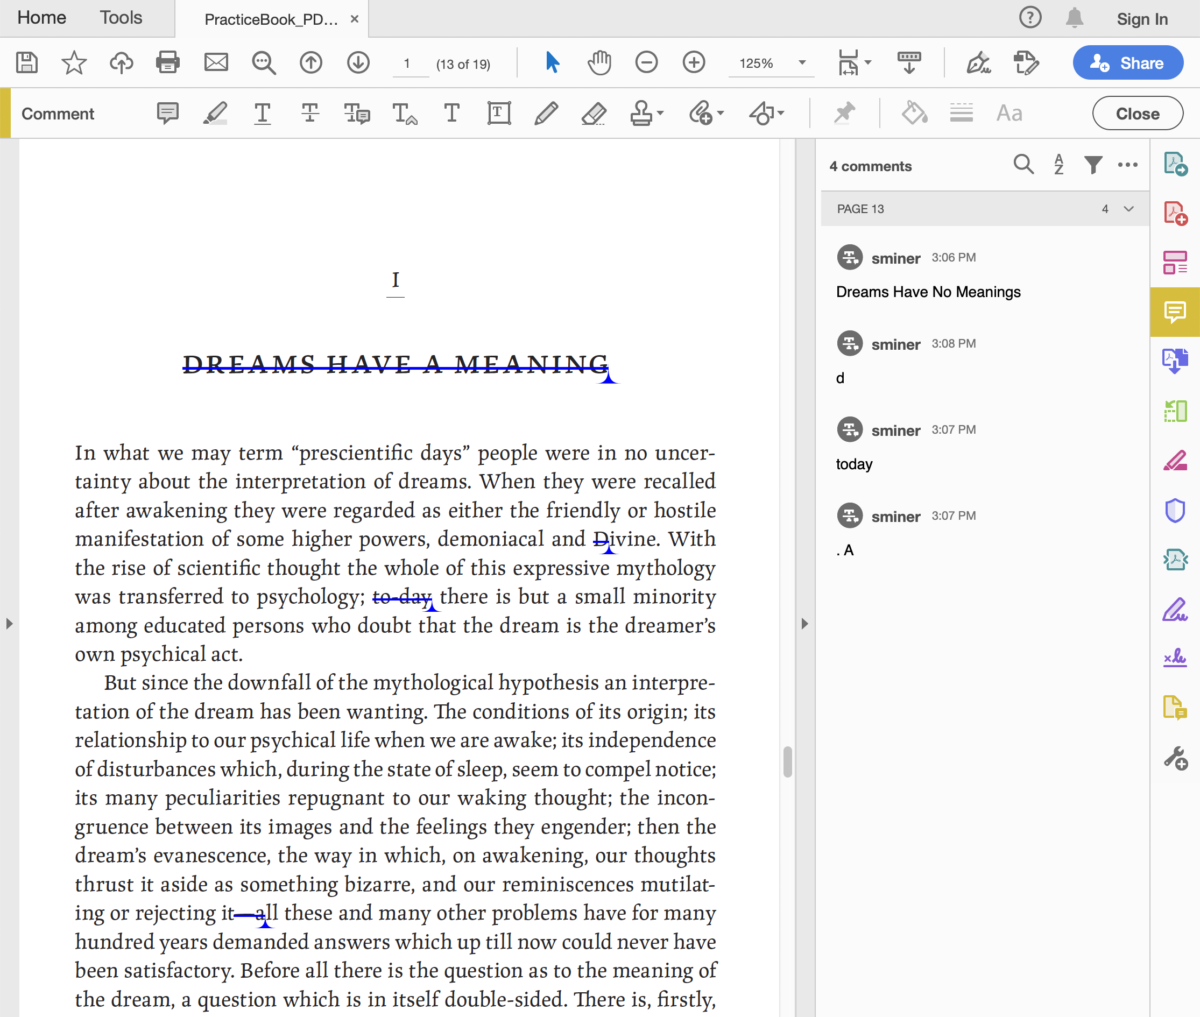The height and width of the screenshot is (1017, 1200).
Task: Select the Export PDF sidebar icon
Action: 1175,161
